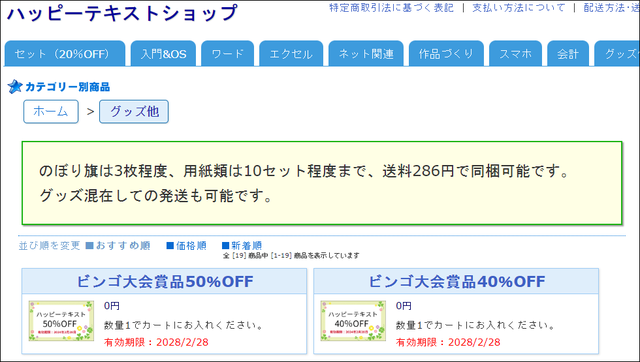Image resolution: width=640 pixels, height=362 pixels.
Task: Switch to the 入門&OS tab
Action: click(163, 53)
